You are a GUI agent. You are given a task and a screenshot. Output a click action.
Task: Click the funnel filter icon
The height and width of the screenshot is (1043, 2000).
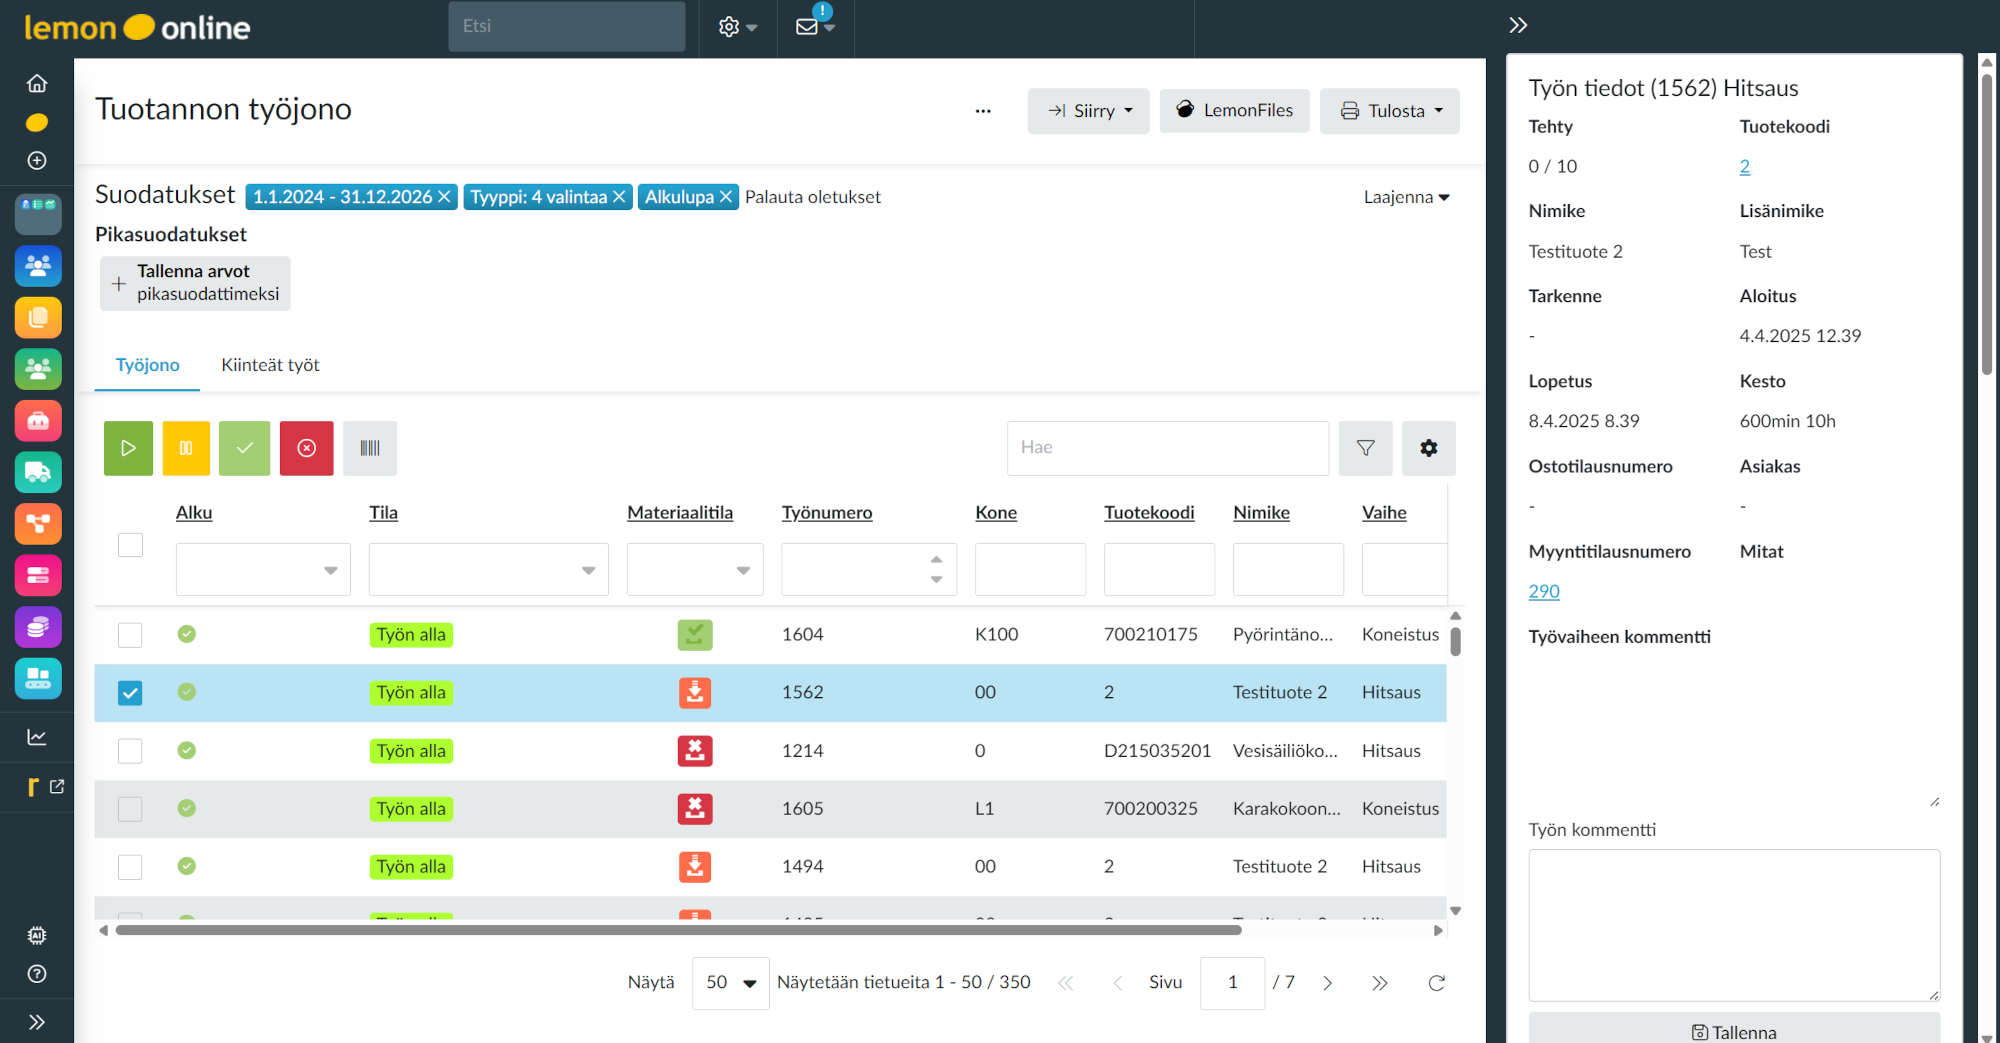coord(1365,448)
